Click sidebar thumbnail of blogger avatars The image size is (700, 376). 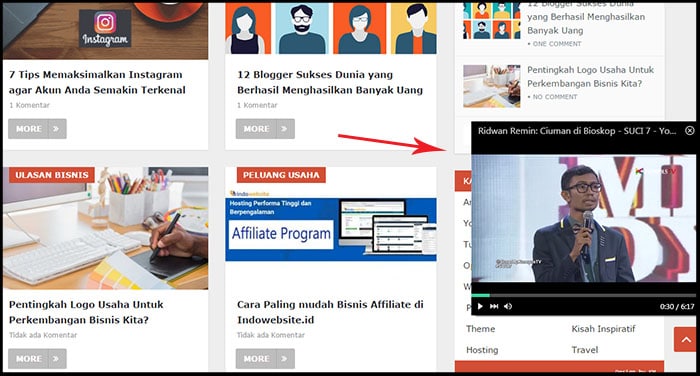click(492, 21)
